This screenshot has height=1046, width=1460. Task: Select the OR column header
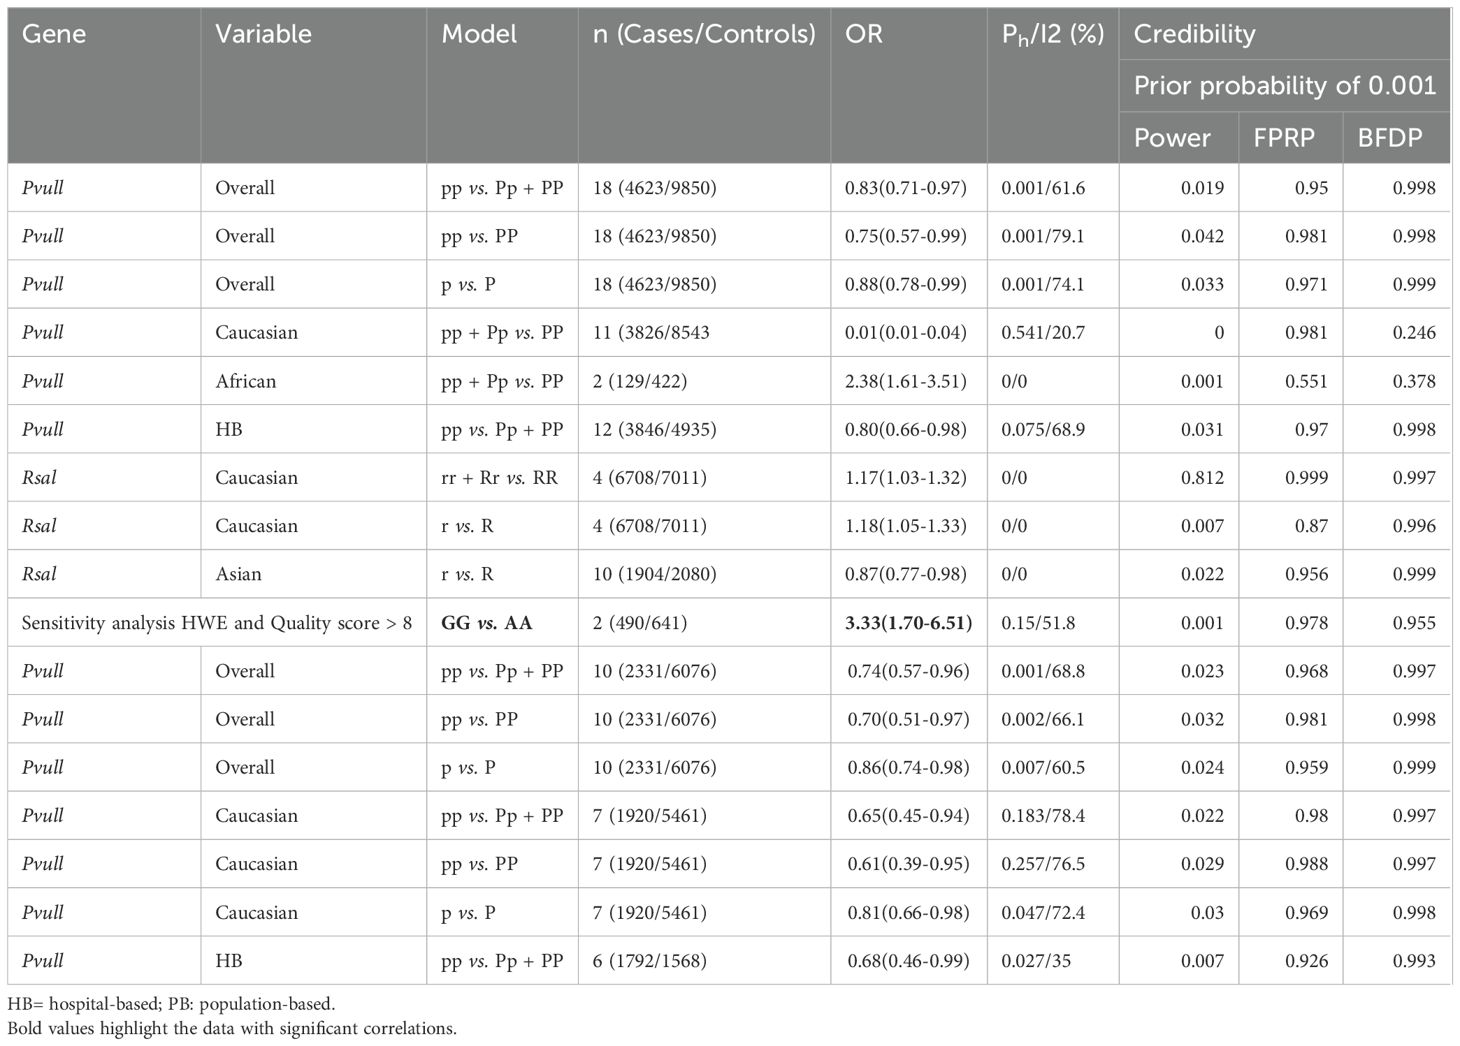pos(864,34)
